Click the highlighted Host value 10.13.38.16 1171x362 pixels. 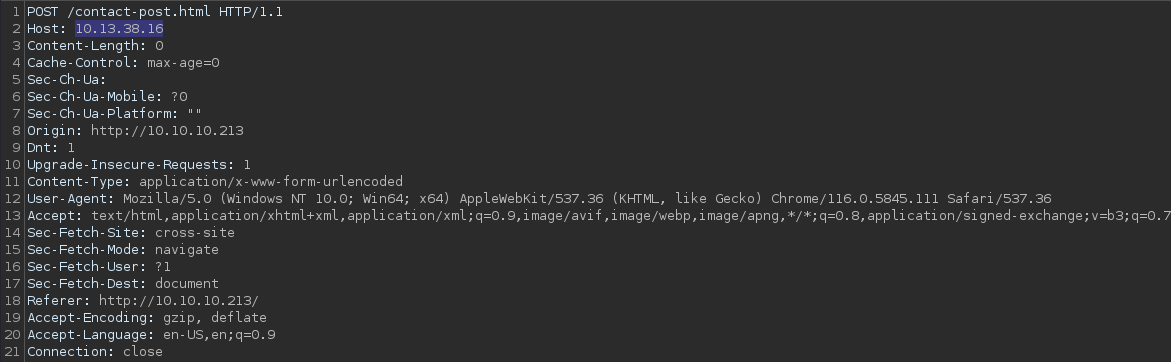pos(119,29)
